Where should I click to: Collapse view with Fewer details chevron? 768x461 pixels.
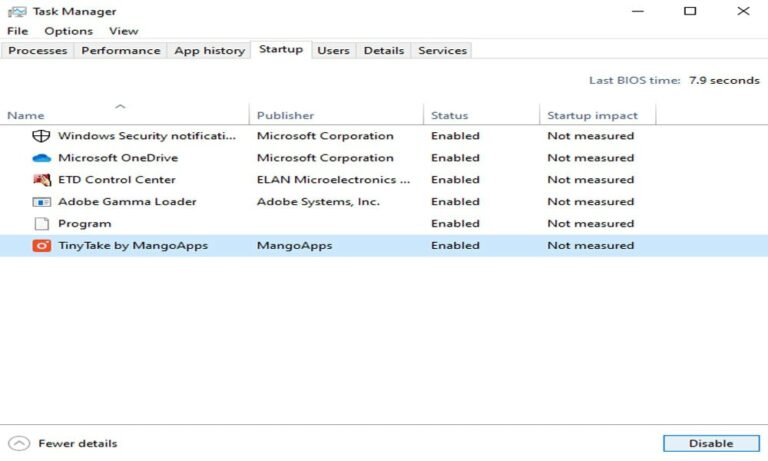click(x=18, y=443)
